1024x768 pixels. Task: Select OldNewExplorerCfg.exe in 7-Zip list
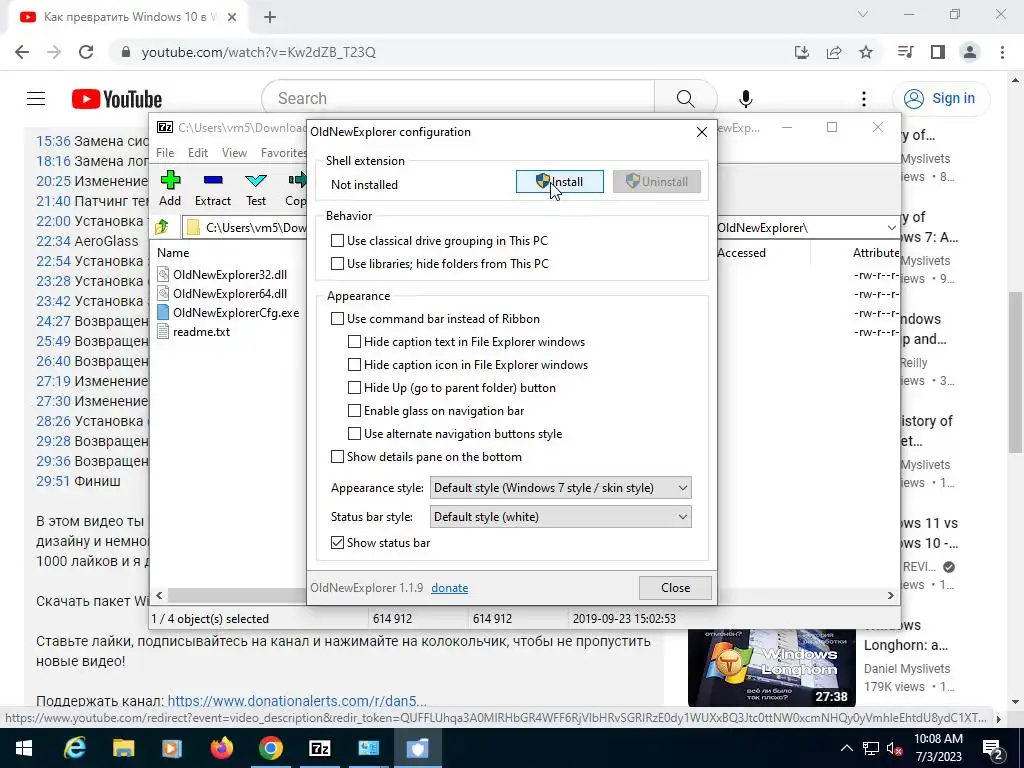click(x=229, y=313)
